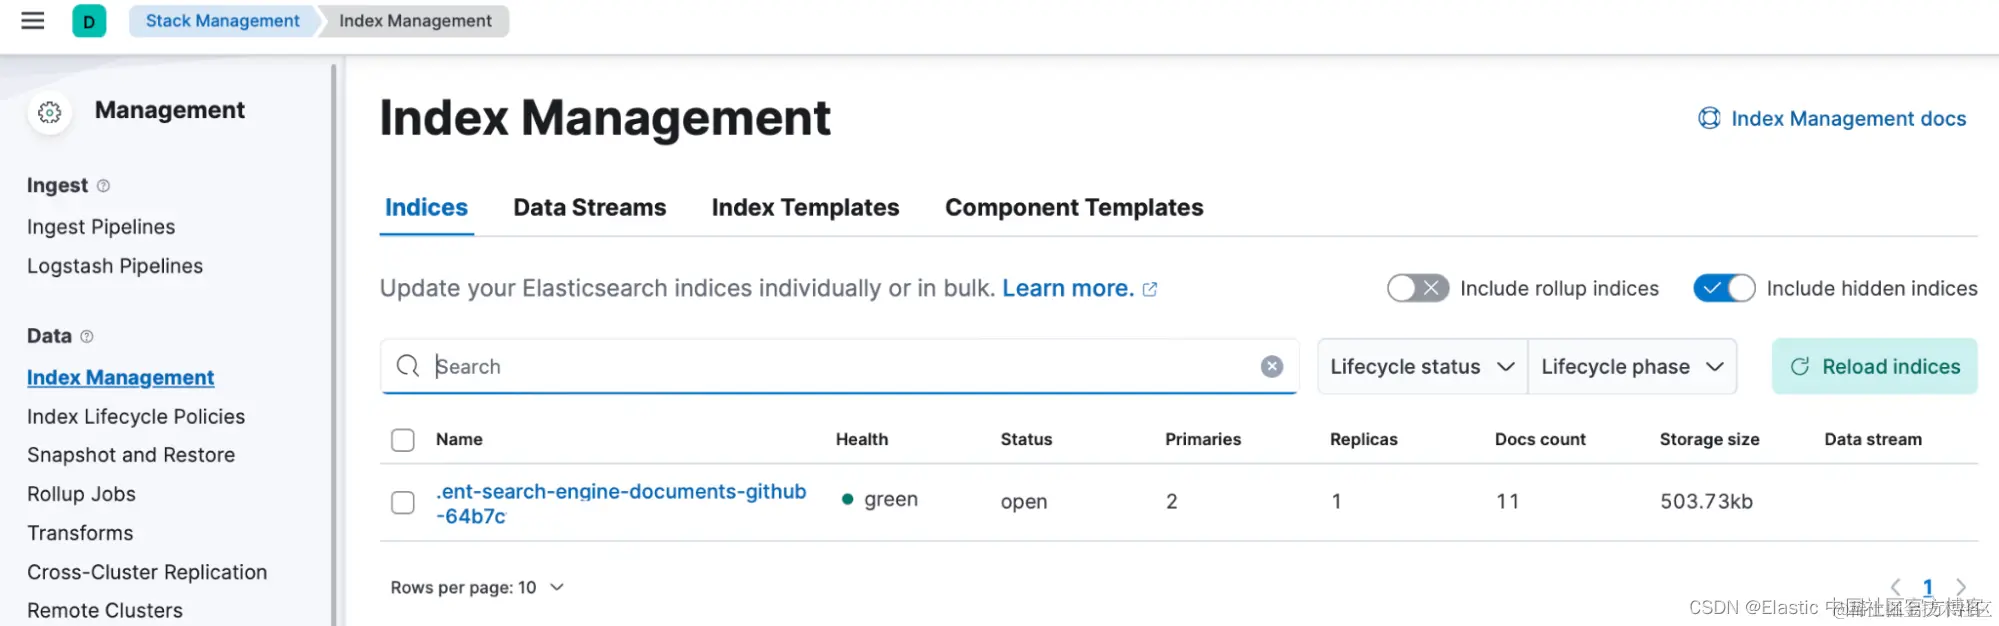1999x626 pixels.
Task: Click the external link icon beside Learn more
Action: pos(1150,289)
